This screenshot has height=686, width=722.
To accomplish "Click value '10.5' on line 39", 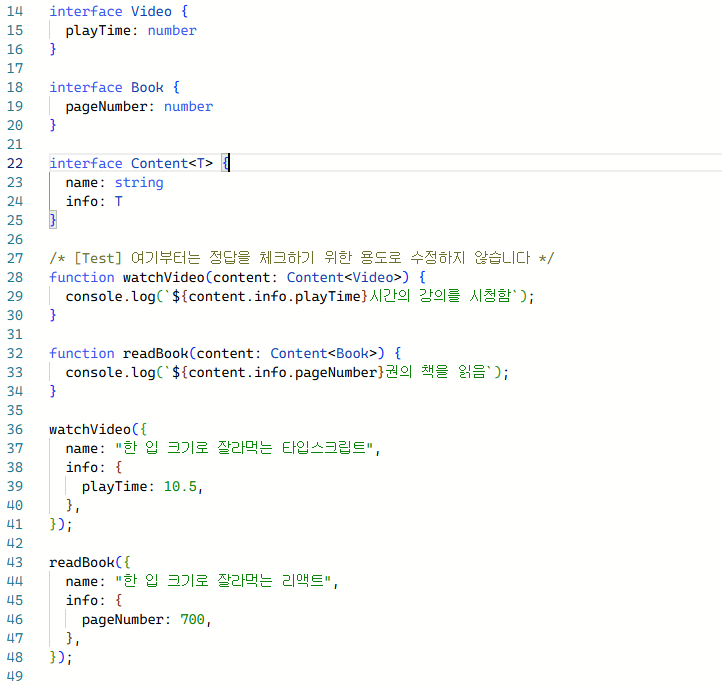I will point(180,486).
